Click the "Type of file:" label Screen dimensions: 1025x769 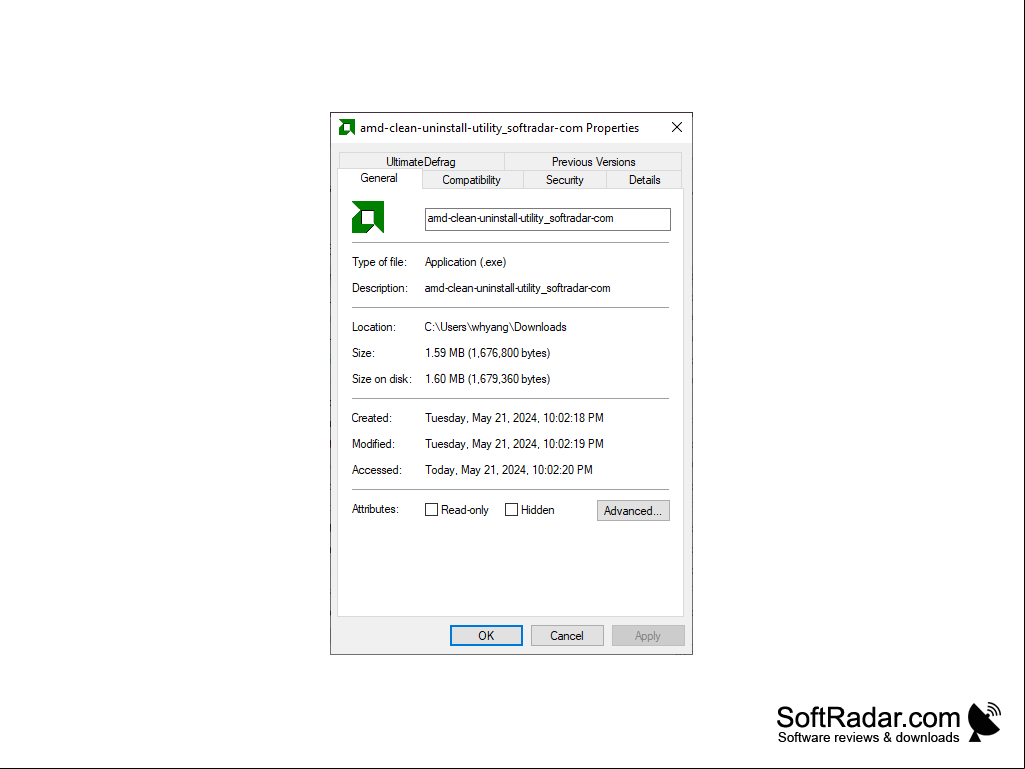click(379, 262)
